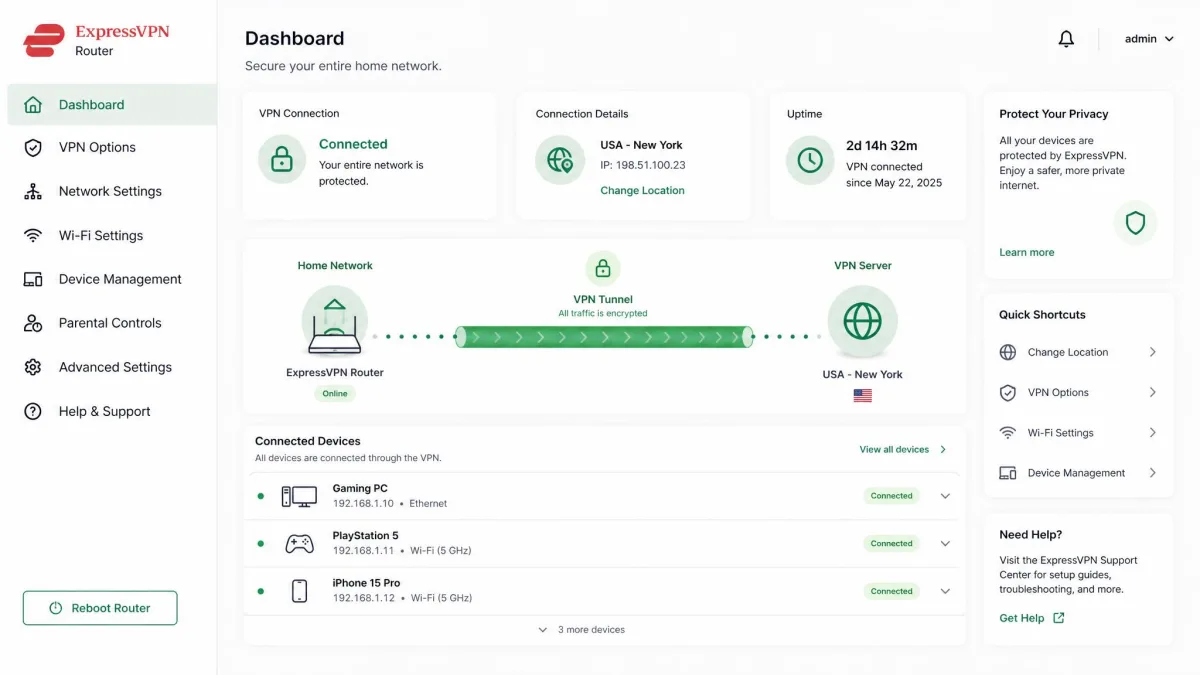Click the USA flag icon under VPN Server
Viewport: 1200px width, 675px height.
[862, 396]
